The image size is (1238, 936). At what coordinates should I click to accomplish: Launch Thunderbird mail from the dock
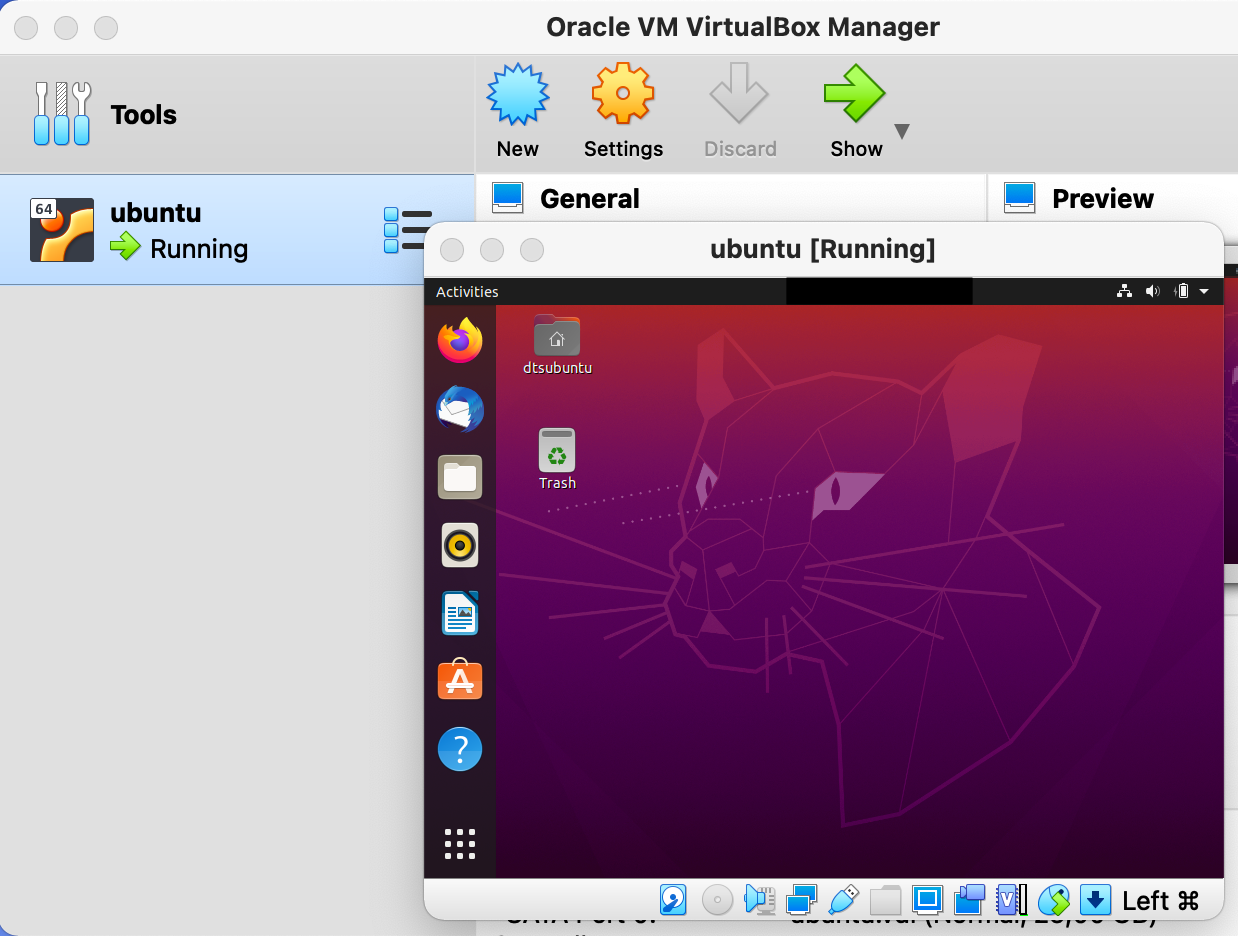coord(459,409)
